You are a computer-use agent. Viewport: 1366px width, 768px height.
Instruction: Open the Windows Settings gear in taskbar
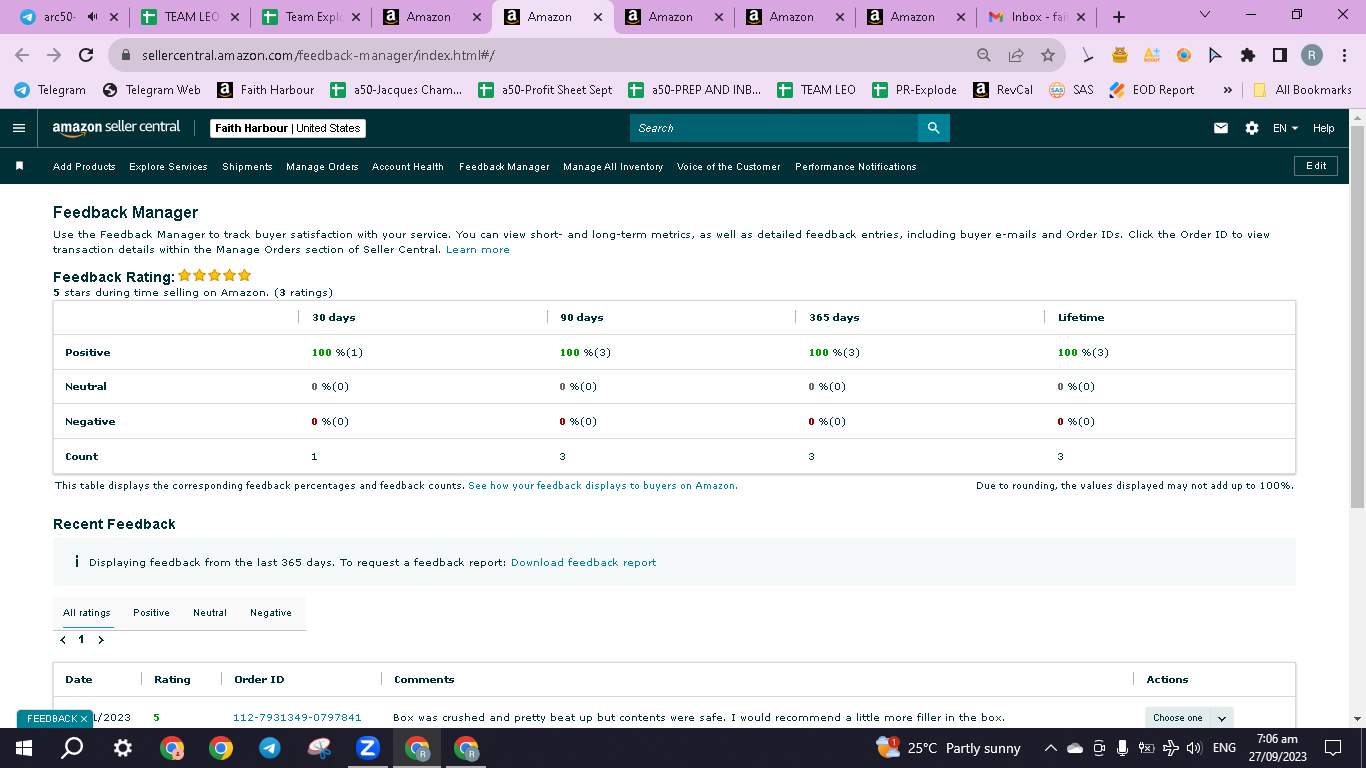(122, 748)
